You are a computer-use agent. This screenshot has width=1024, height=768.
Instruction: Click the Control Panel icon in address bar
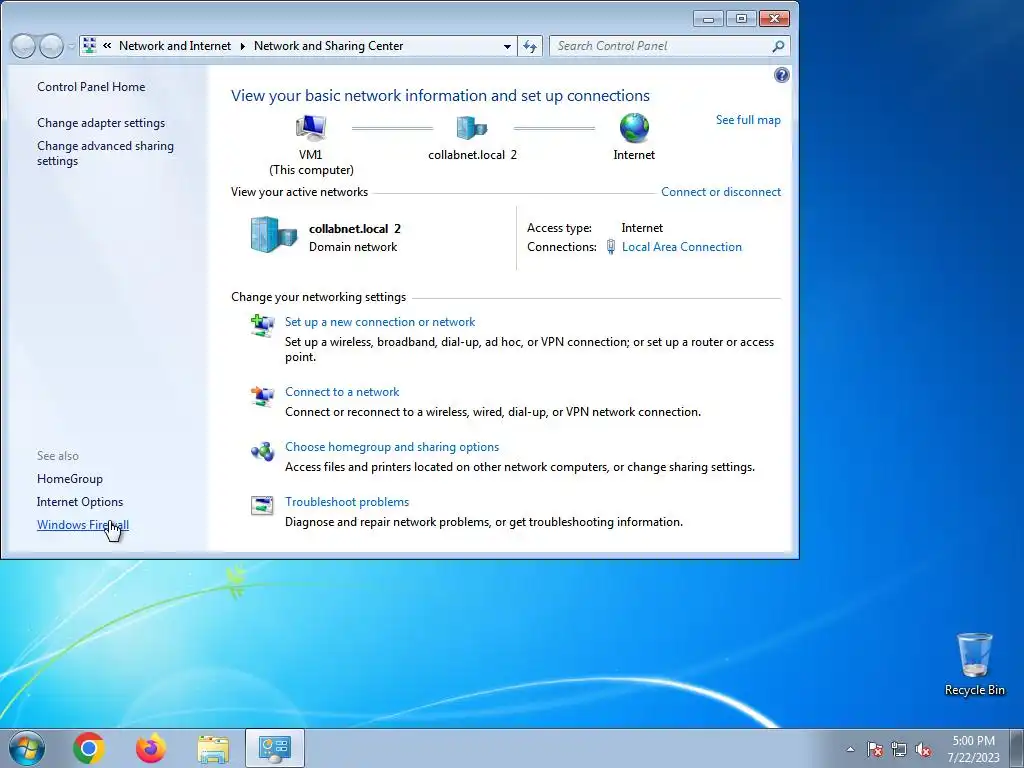point(89,46)
